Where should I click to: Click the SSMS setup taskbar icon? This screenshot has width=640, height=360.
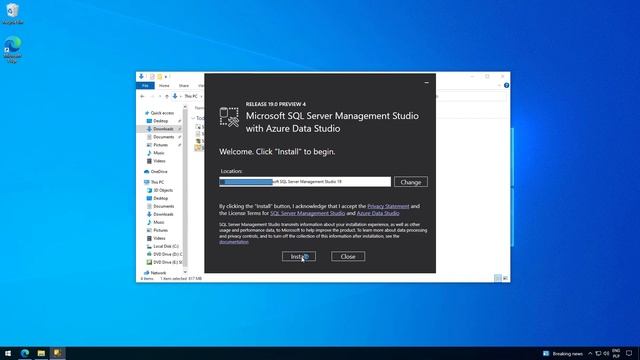click(x=58, y=353)
